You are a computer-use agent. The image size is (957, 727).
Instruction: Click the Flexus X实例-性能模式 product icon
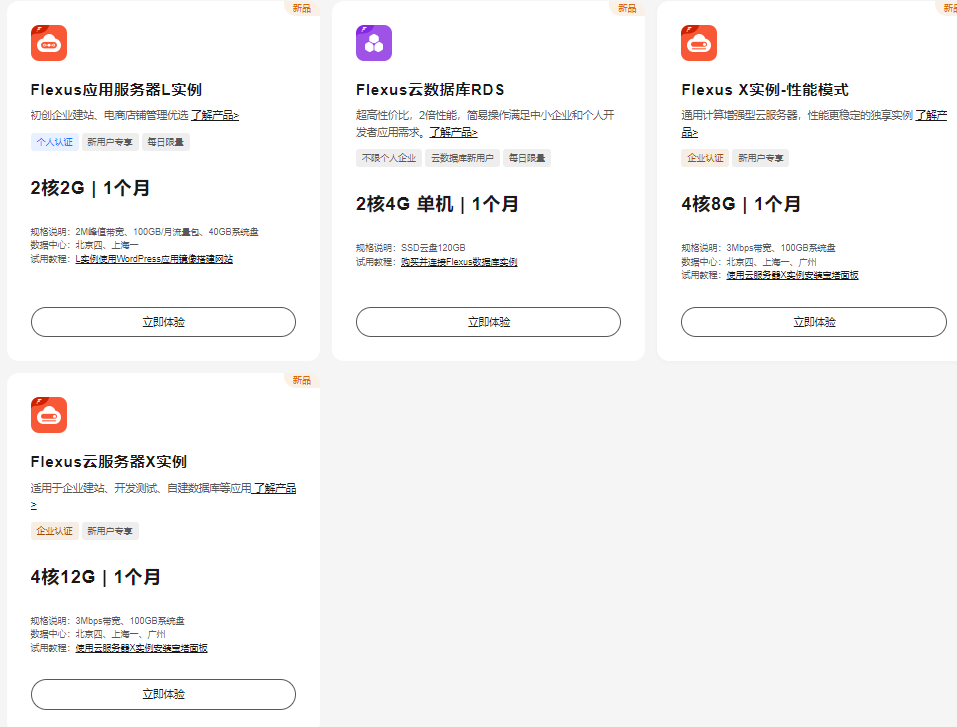(x=699, y=43)
